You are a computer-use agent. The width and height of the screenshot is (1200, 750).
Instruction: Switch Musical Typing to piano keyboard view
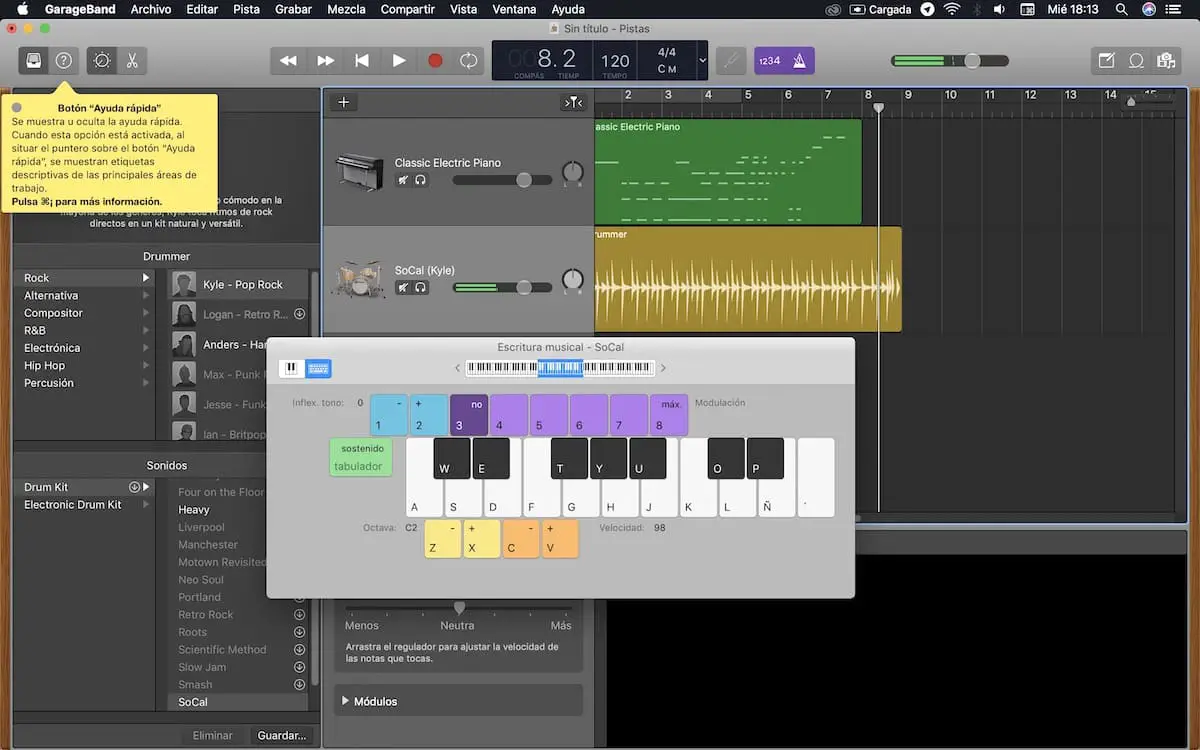tap(291, 369)
